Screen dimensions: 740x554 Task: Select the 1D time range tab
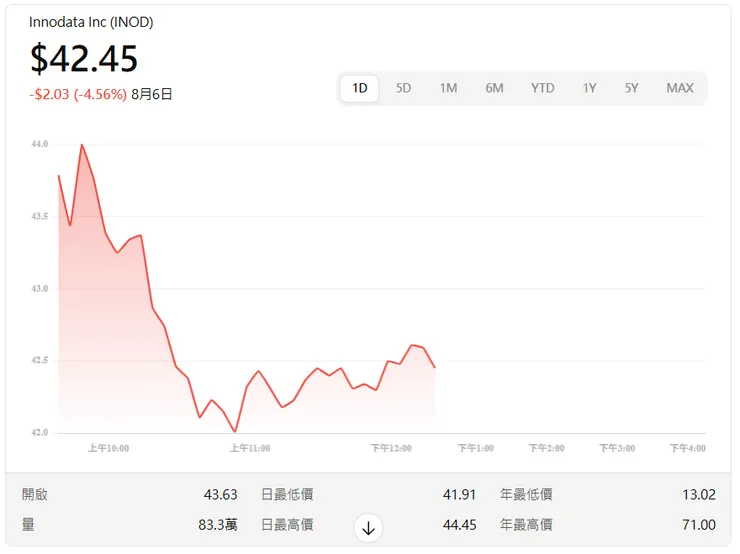tap(360, 88)
